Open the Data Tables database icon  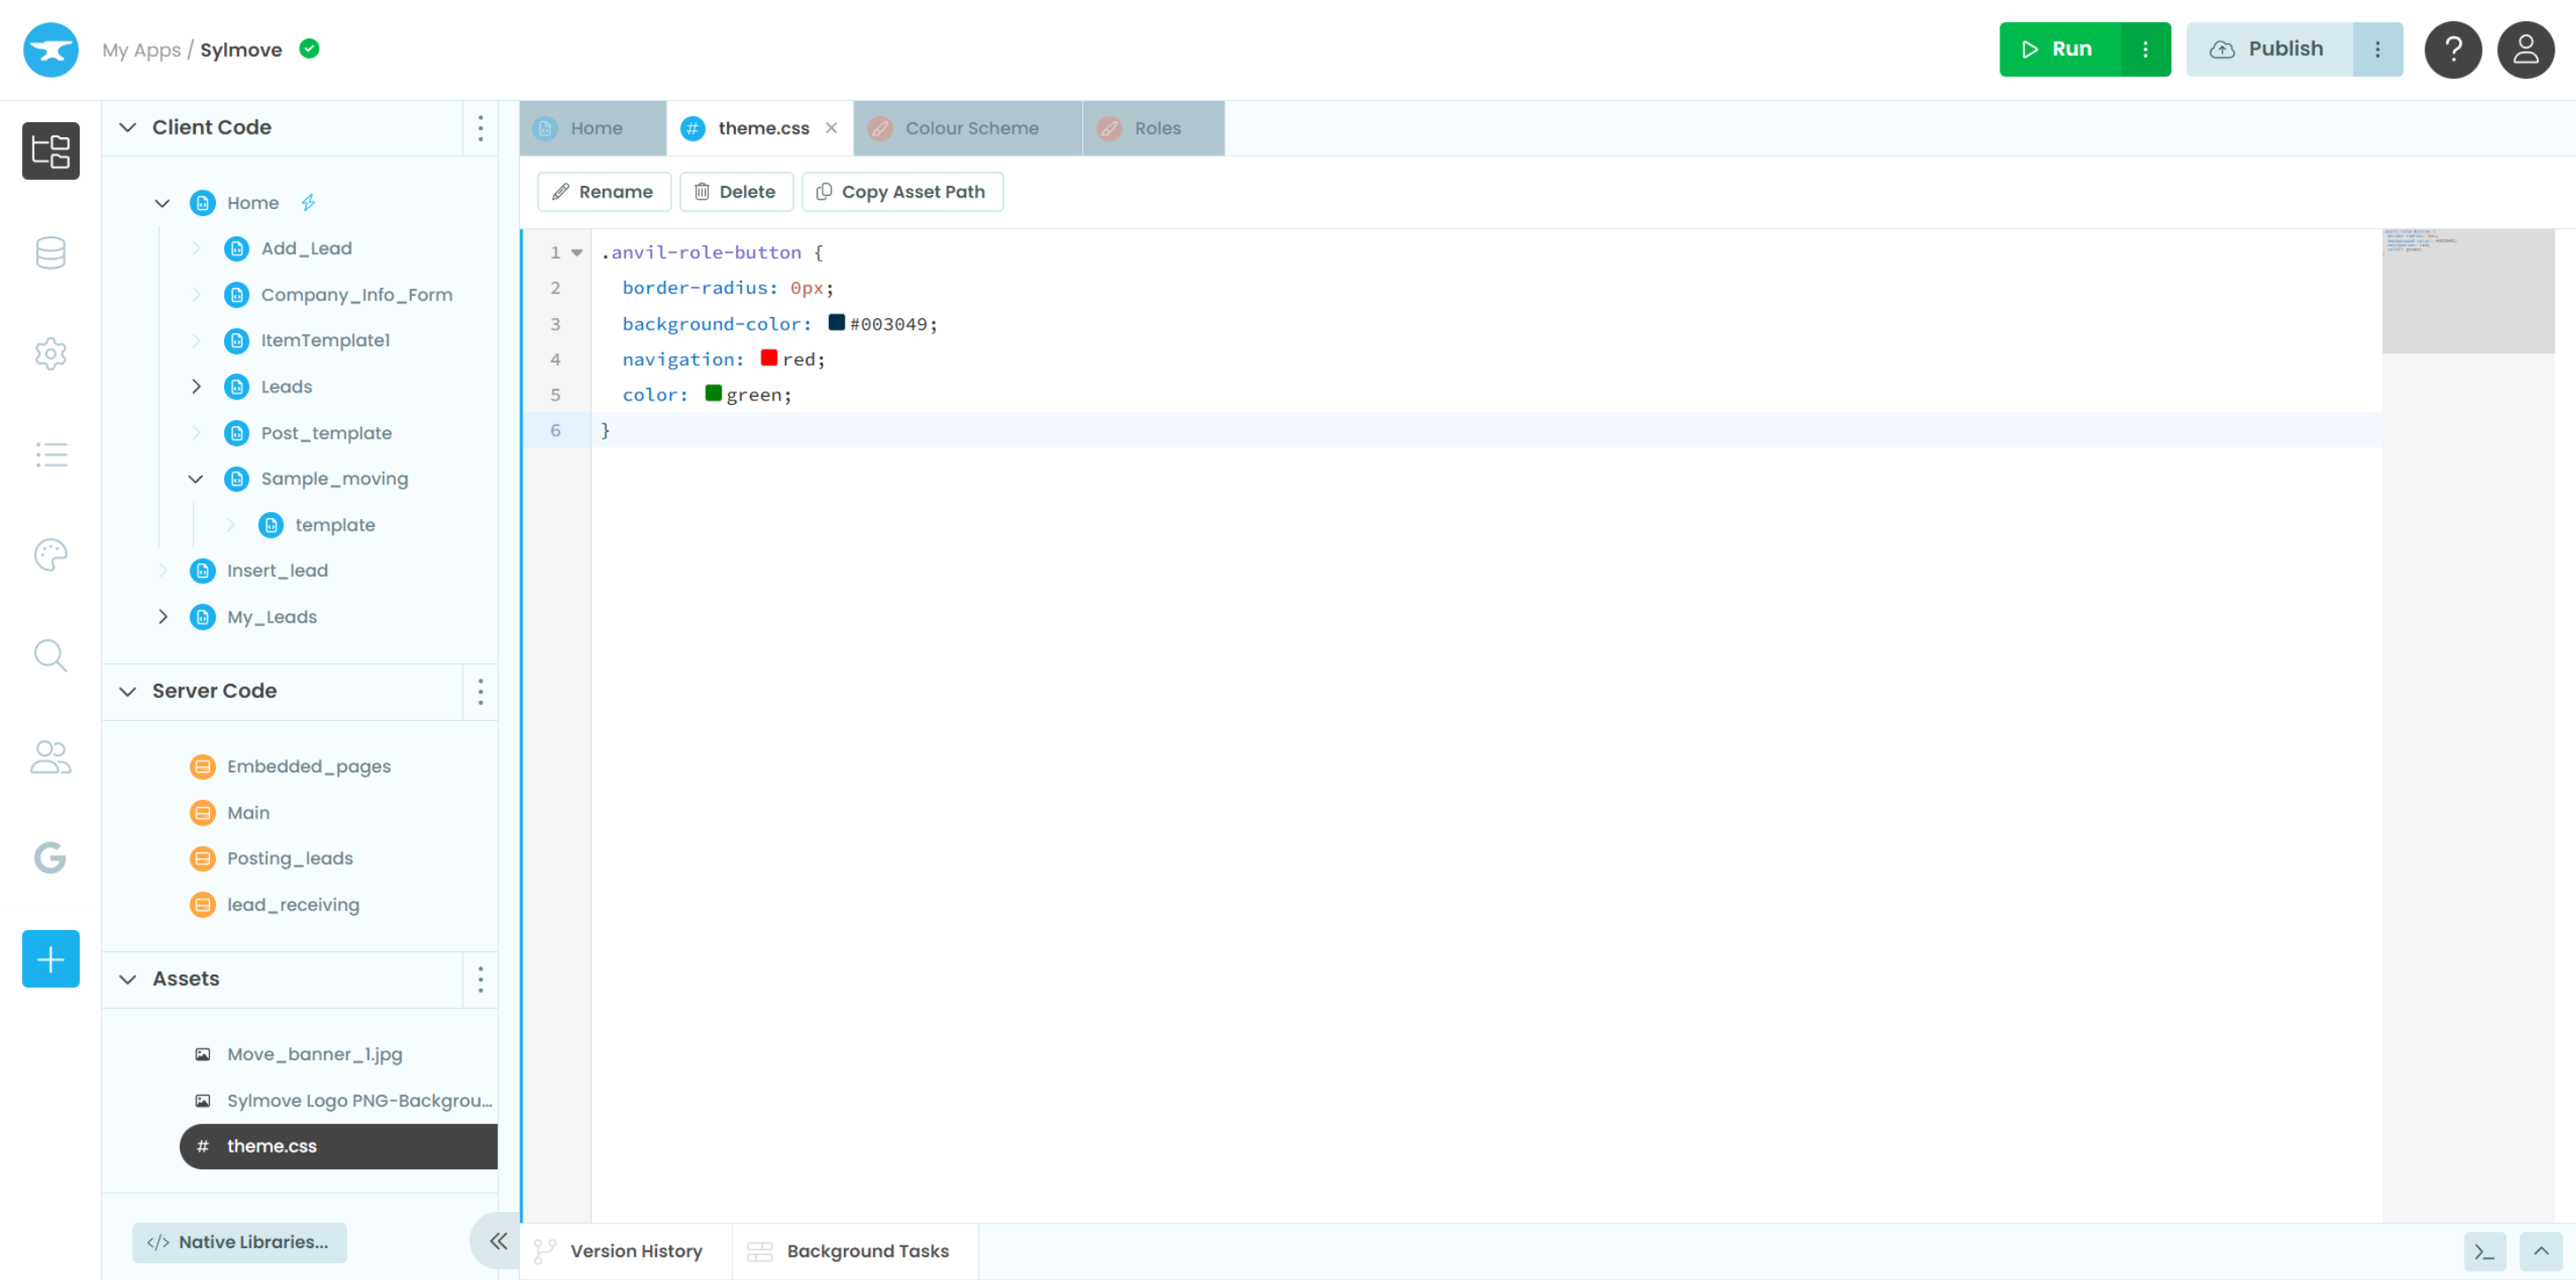(50, 253)
